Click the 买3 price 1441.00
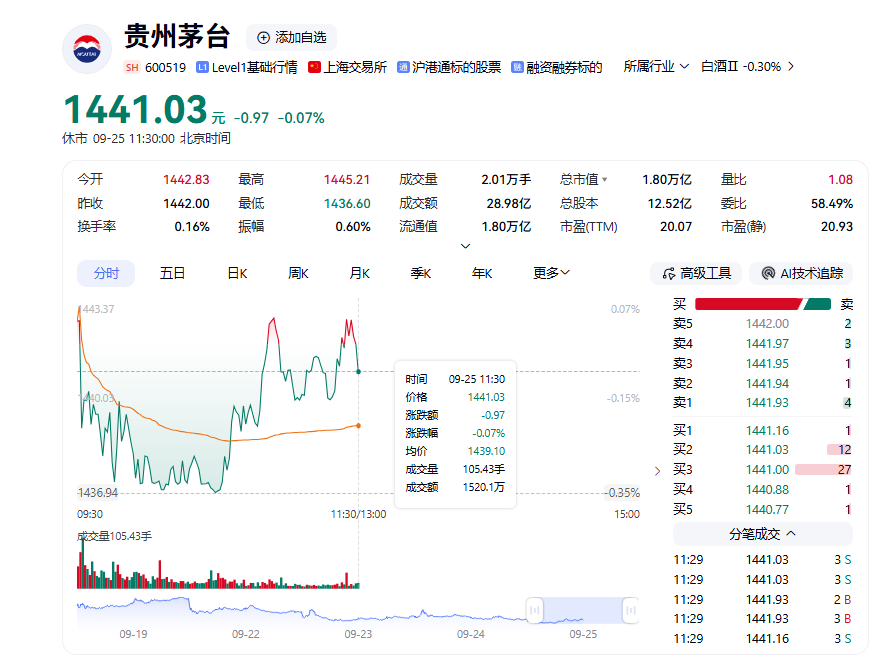The image size is (877, 660). [767, 470]
